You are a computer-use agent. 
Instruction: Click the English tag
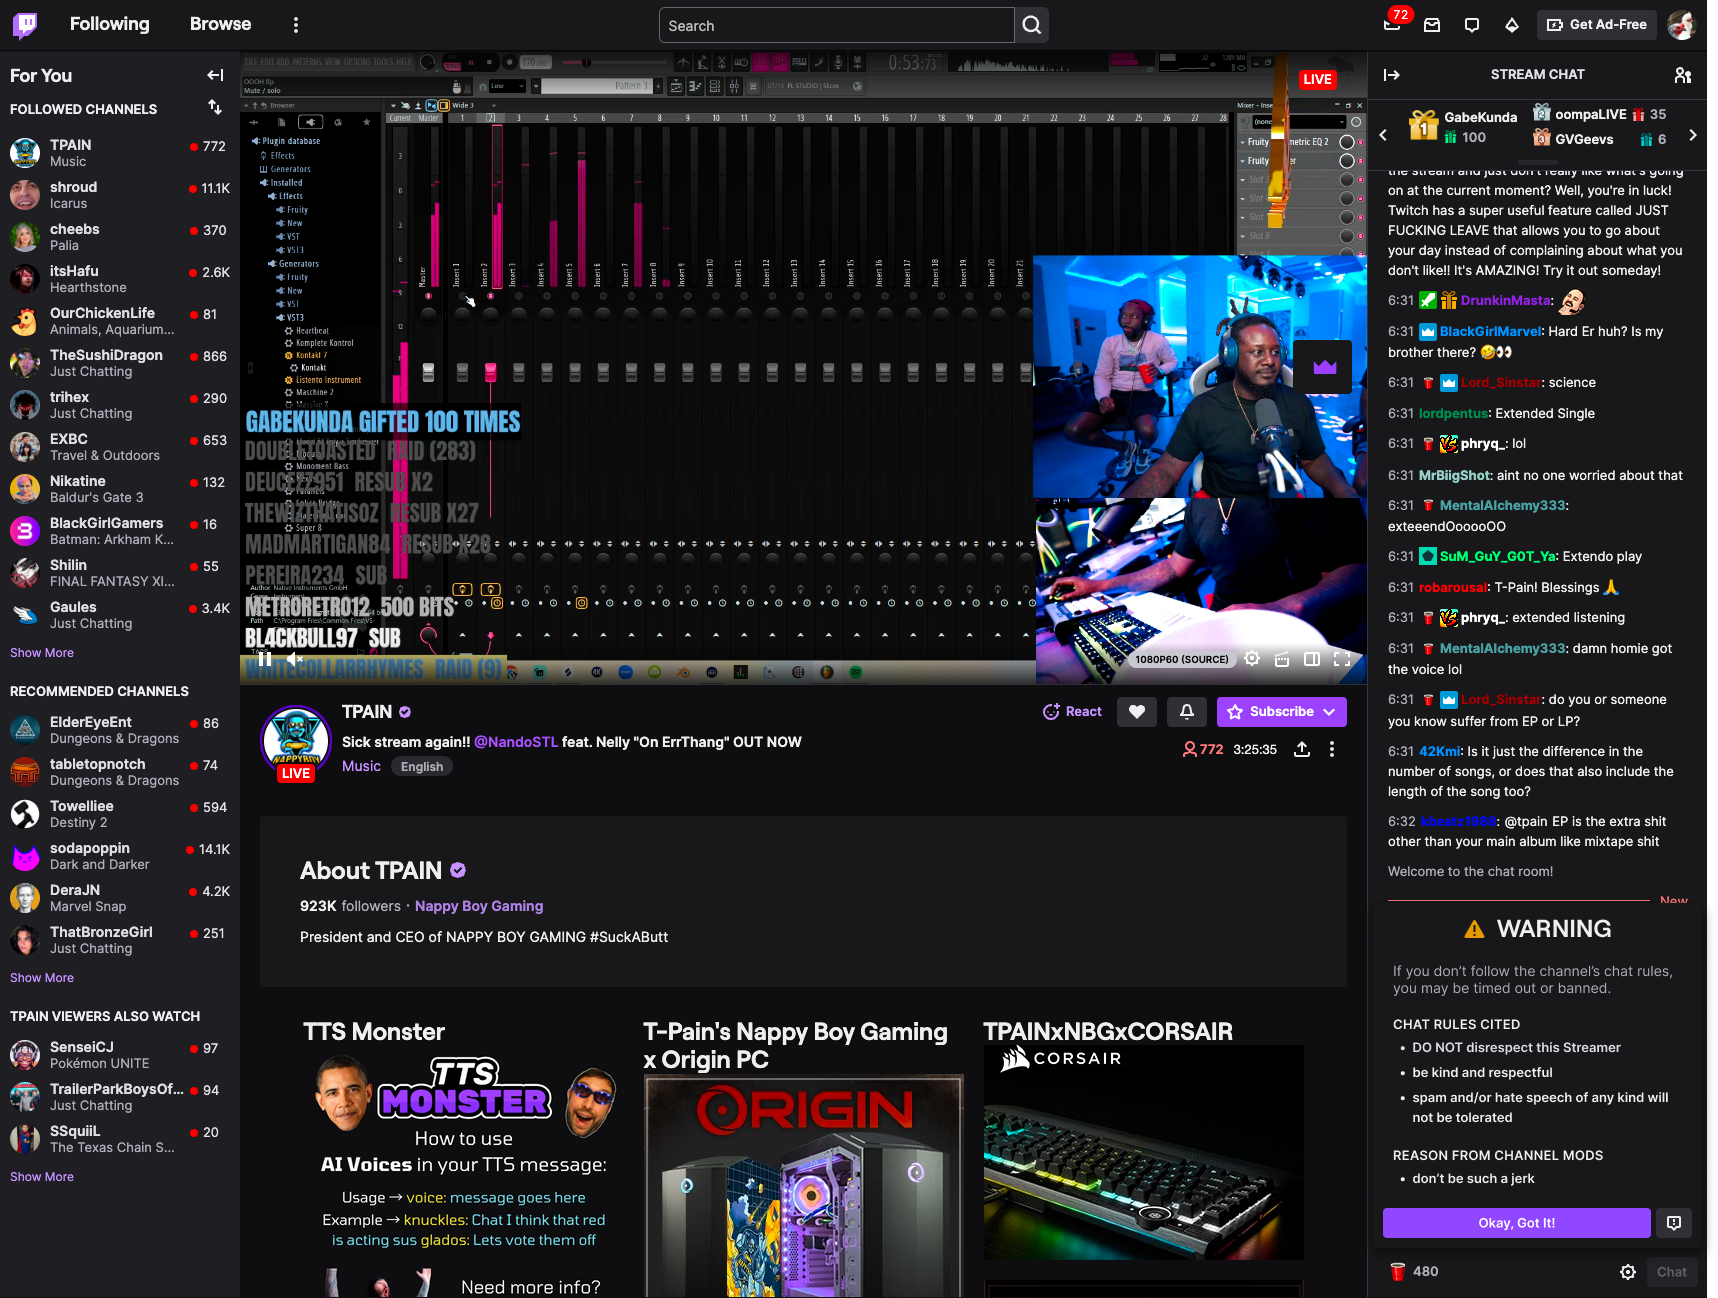422,767
